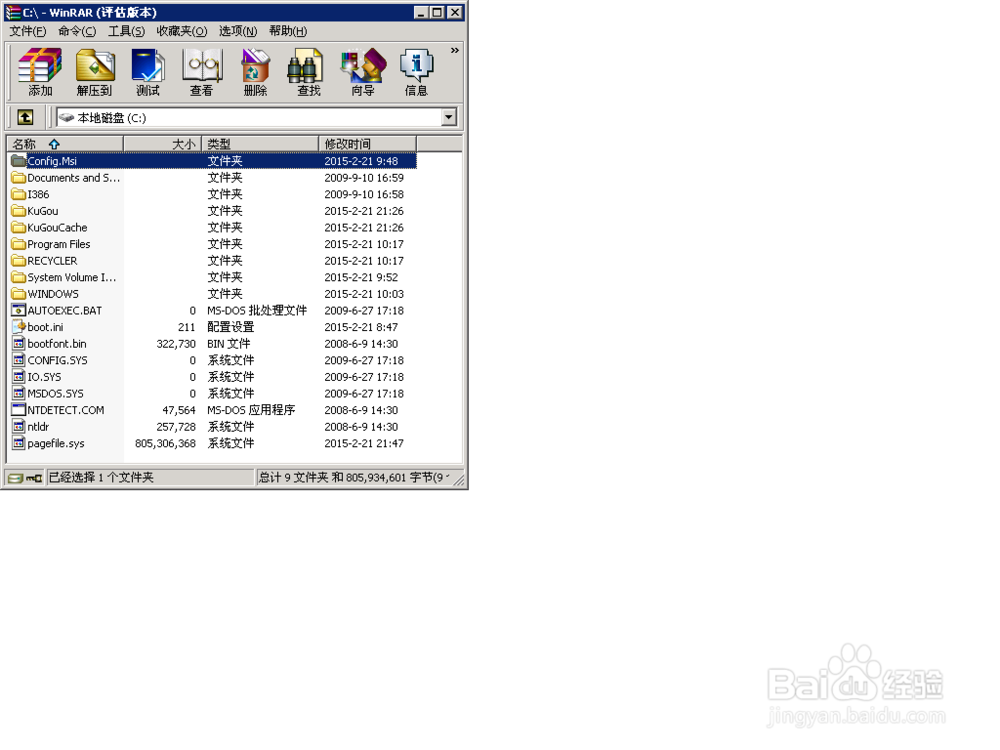
Task: Select the Config.Msi folder icon
Action: [18, 161]
